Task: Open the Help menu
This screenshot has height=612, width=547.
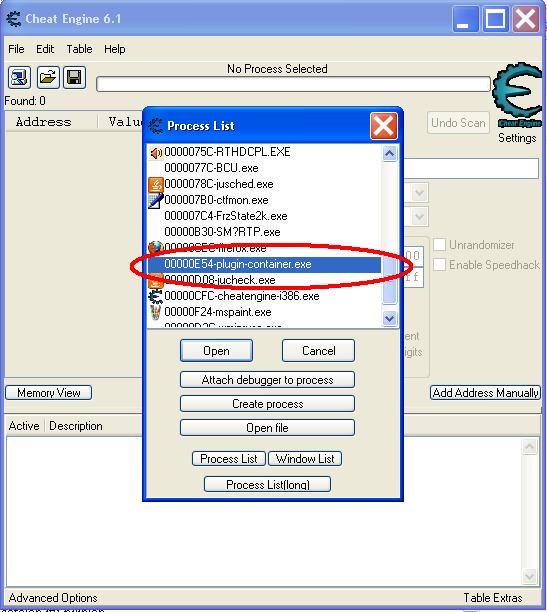Action: pos(114,49)
